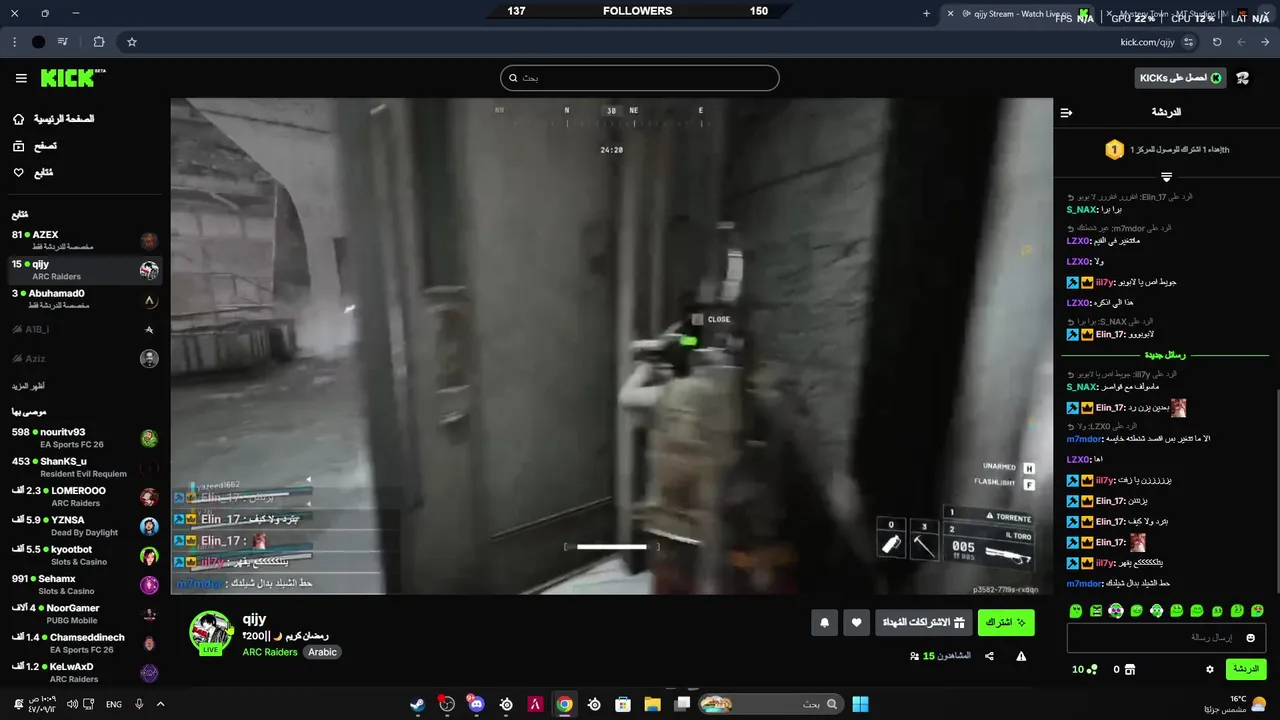Click the viewers count icon
Image resolution: width=1280 pixels, height=720 pixels.
(x=914, y=656)
